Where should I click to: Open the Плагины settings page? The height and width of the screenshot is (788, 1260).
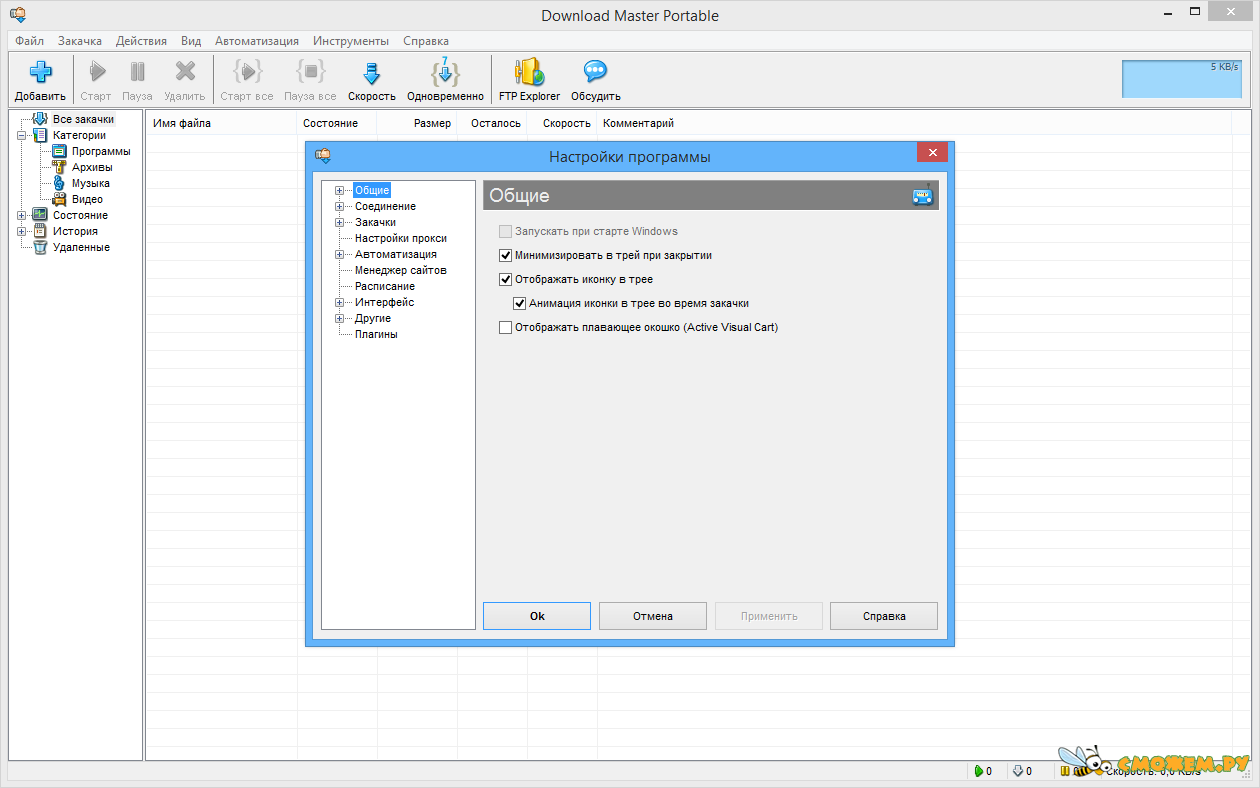click(376, 335)
